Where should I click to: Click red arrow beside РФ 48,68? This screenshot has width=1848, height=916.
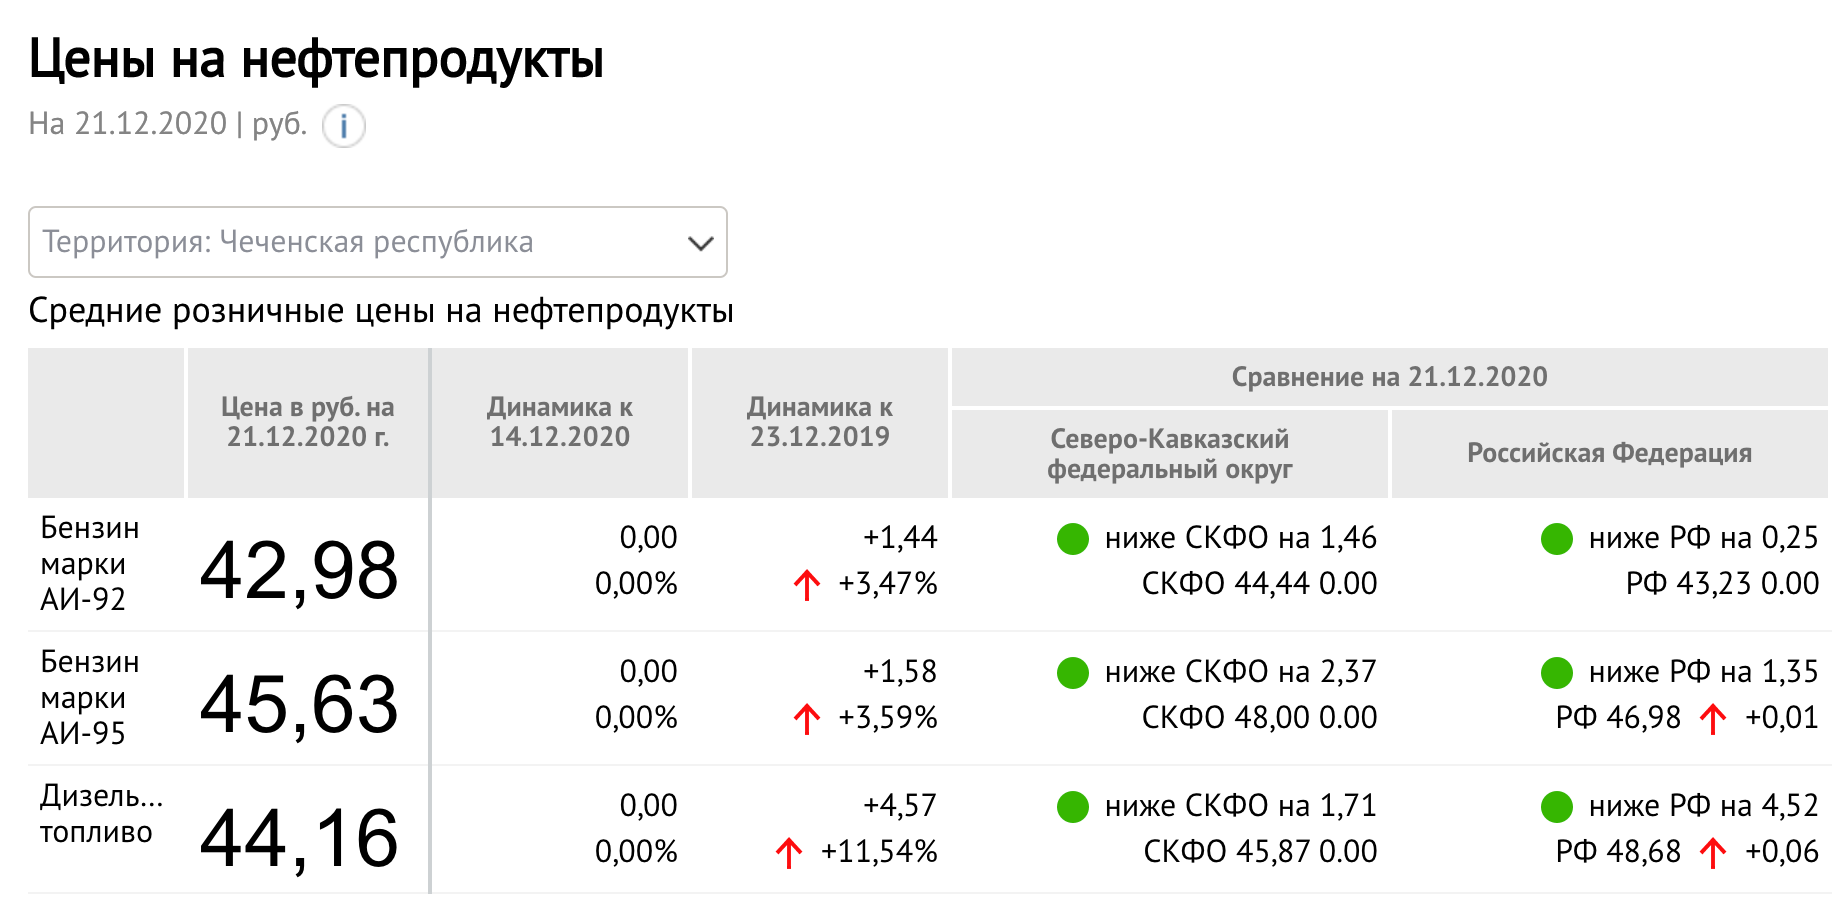pos(1712,852)
